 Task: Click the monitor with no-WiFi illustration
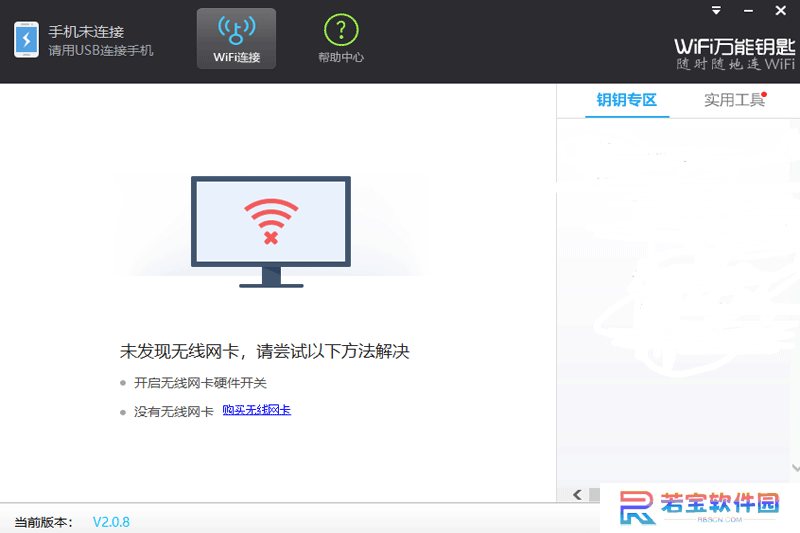tap(271, 232)
